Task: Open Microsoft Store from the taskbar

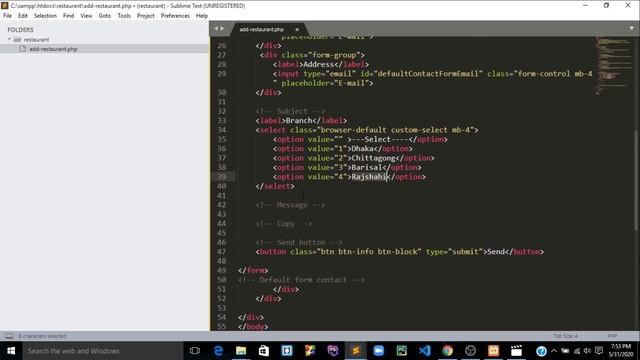Action: click(264, 351)
